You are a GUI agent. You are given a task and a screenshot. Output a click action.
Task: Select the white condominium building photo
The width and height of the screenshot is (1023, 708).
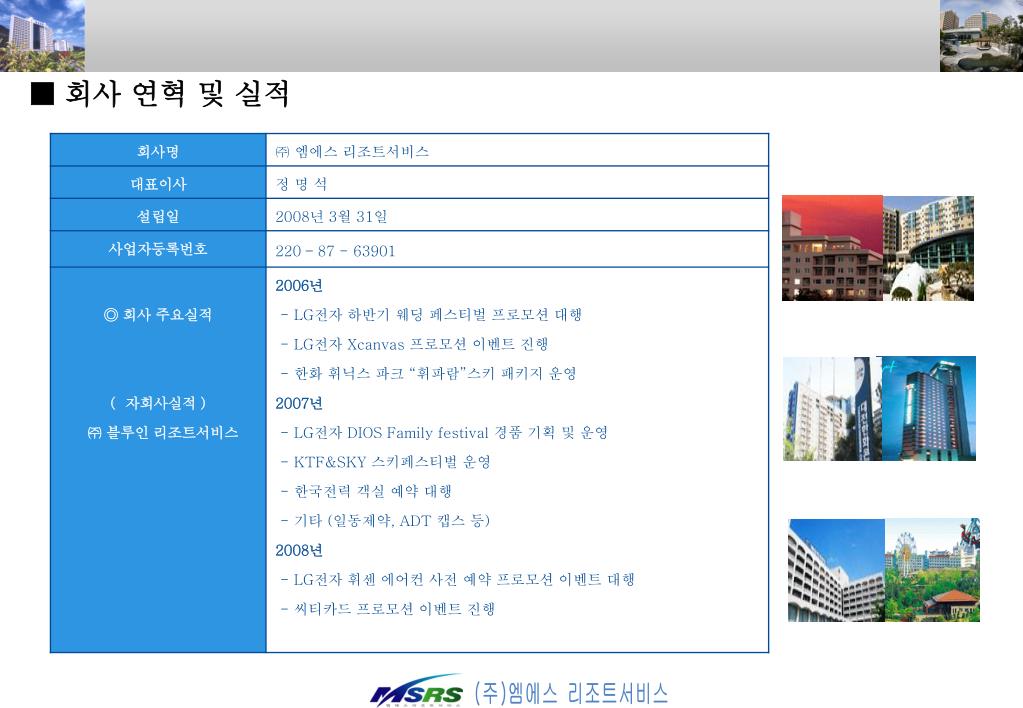pyautogui.click(x=836, y=570)
